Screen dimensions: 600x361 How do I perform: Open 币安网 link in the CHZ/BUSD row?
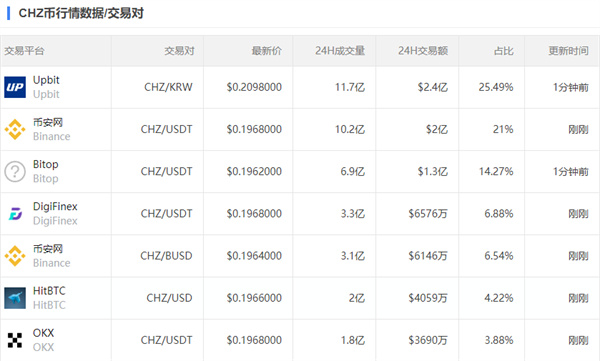coord(48,248)
